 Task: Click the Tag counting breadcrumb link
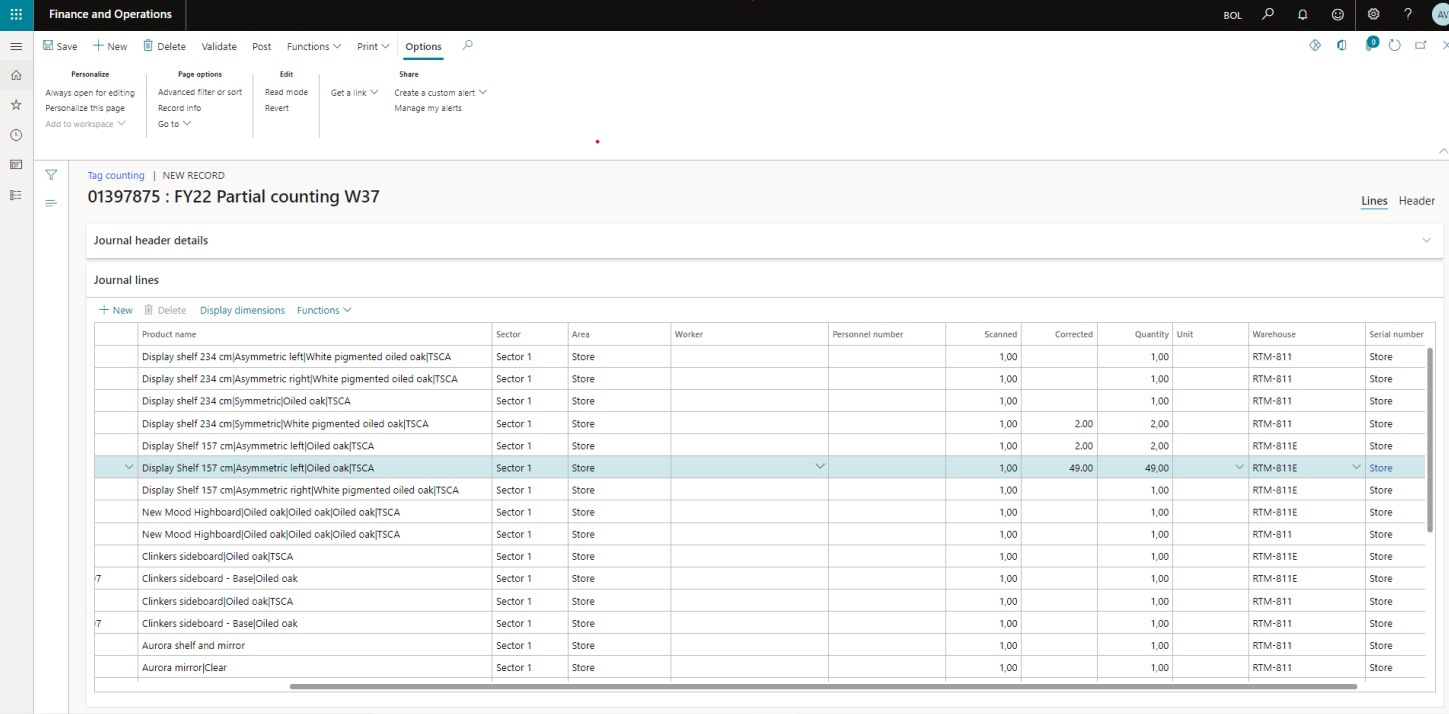[116, 176]
